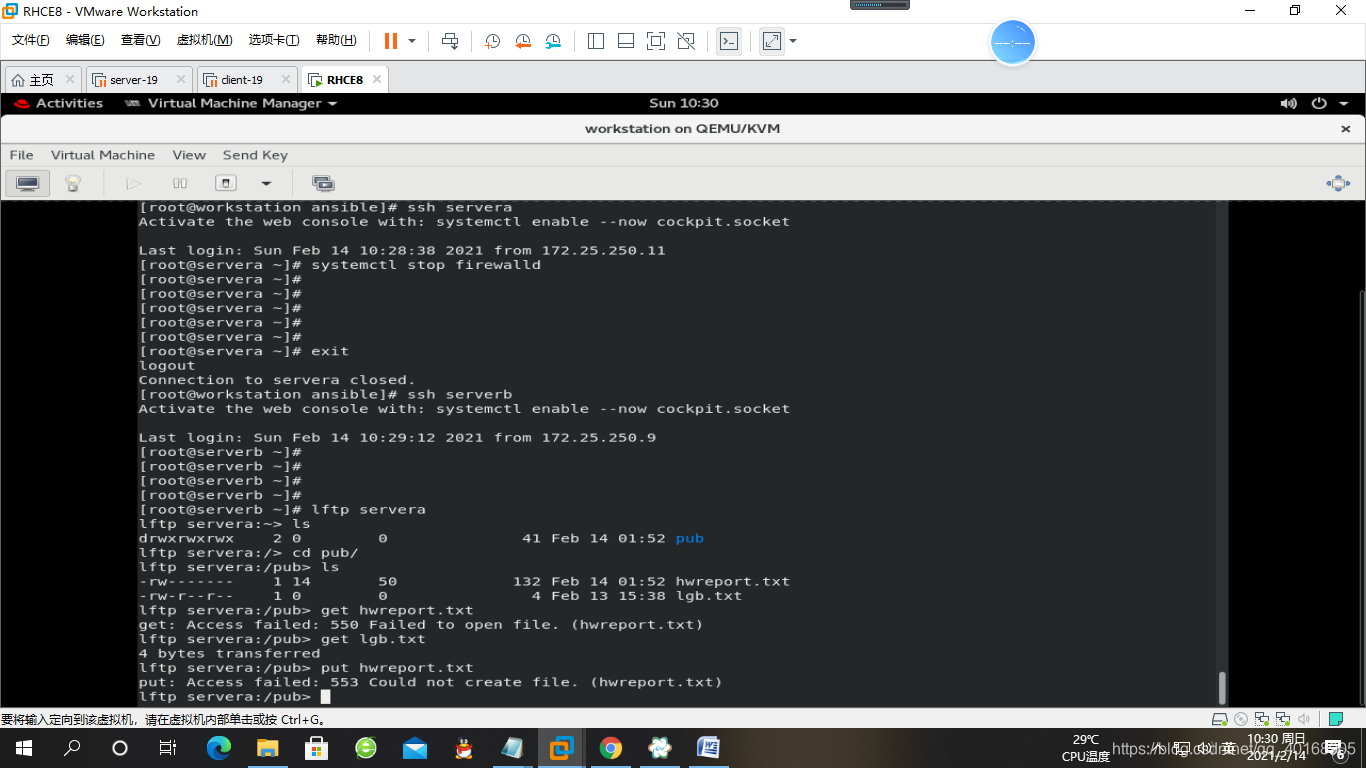Launch Microsoft Edge from taskbar
1366x768 pixels.
(x=219, y=748)
